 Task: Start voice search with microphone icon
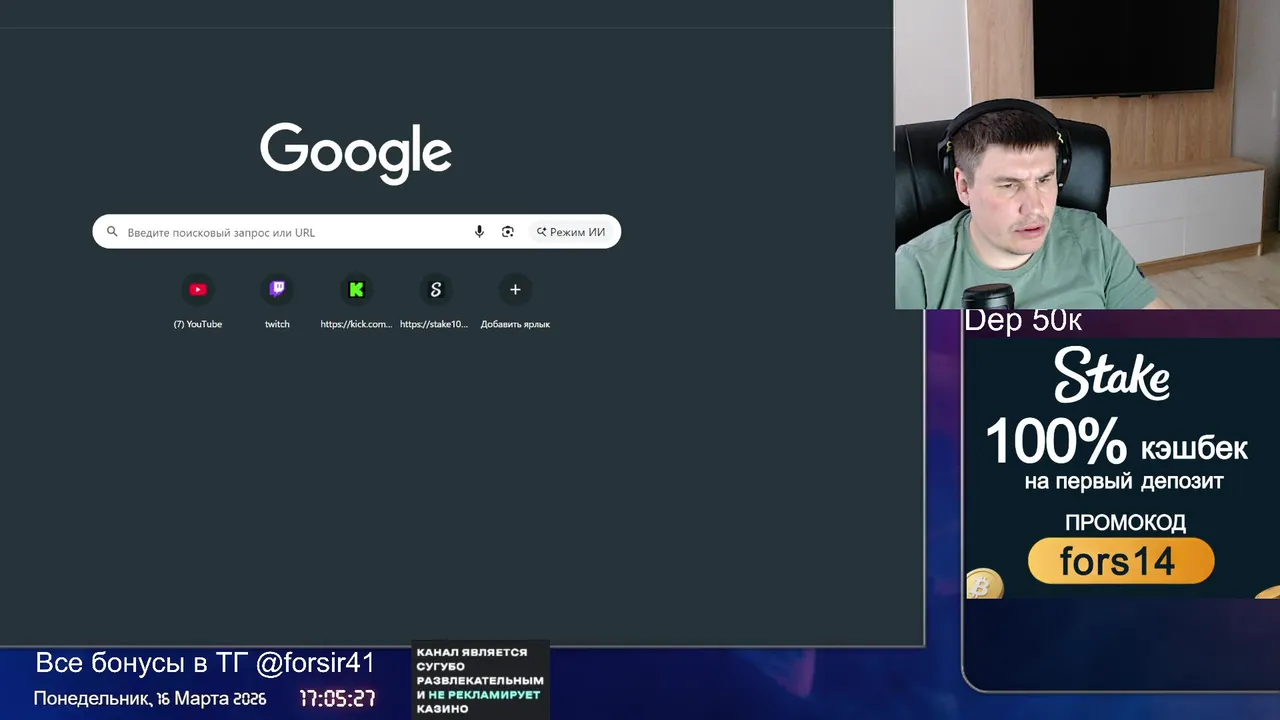pyautogui.click(x=479, y=232)
